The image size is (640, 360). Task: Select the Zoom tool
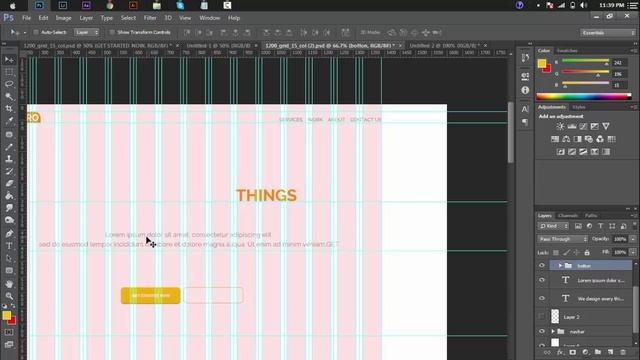tap(9, 296)
